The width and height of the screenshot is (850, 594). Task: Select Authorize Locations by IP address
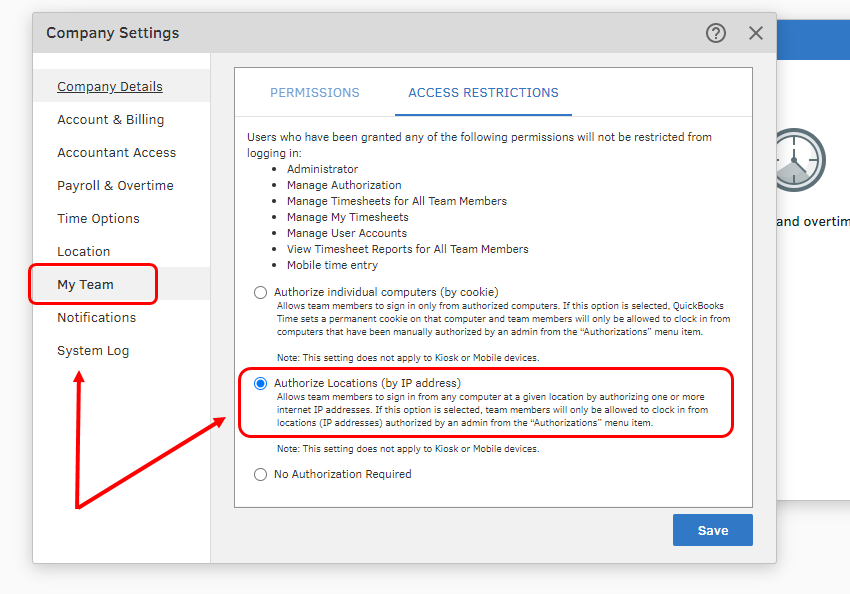pos(261,383)
